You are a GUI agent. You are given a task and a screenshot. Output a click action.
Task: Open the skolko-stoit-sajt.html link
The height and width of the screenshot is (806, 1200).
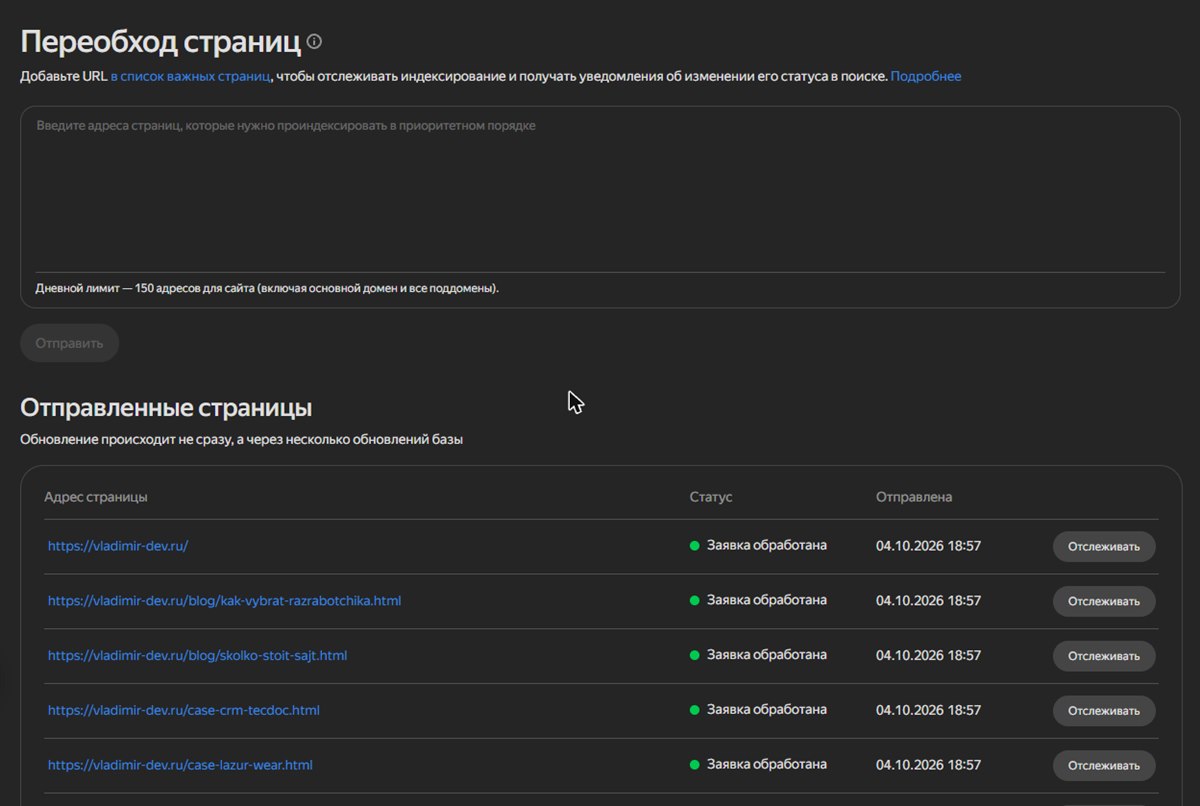pyautogui.click(x=198, y=656)
